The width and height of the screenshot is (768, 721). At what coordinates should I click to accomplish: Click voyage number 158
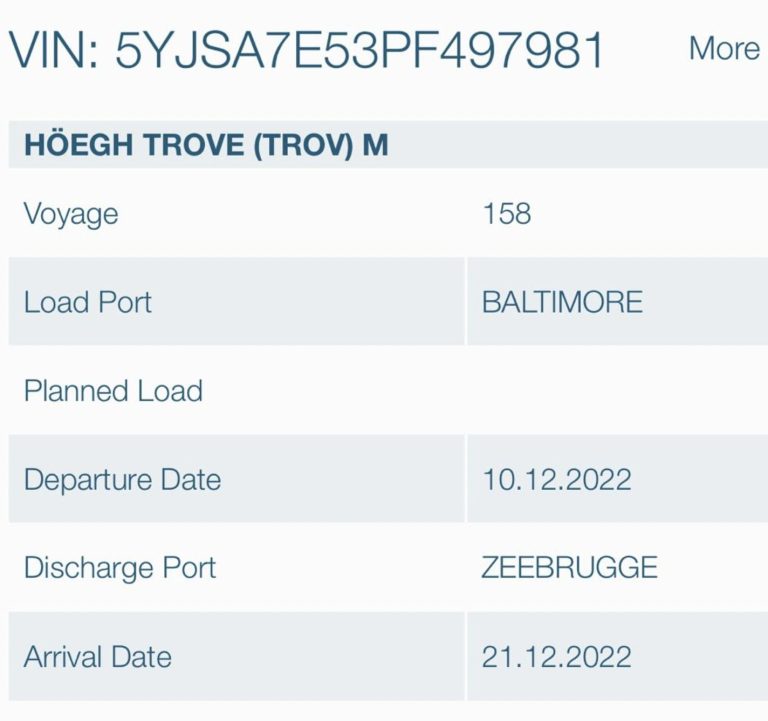click(x=507, y=214)
